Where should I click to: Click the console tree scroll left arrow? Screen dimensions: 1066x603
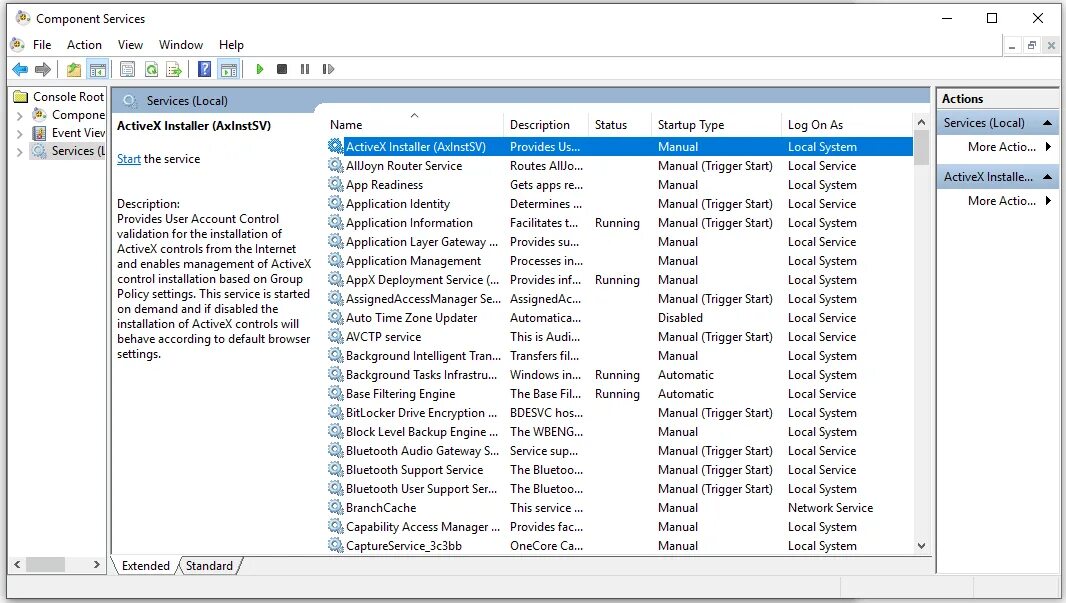17,564
